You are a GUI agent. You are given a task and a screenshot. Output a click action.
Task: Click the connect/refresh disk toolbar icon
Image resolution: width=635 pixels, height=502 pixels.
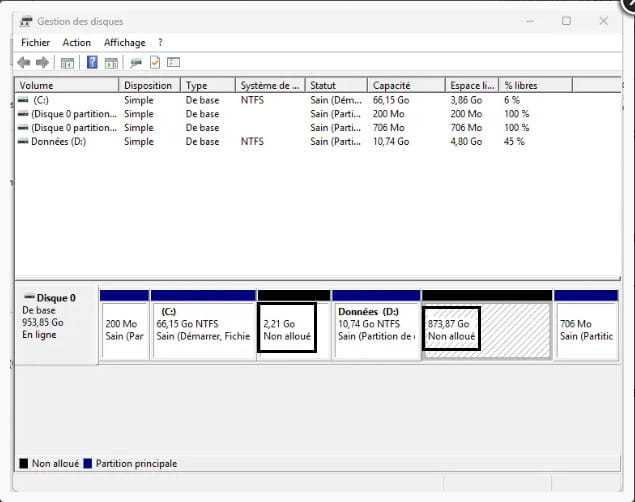point(136,63)
